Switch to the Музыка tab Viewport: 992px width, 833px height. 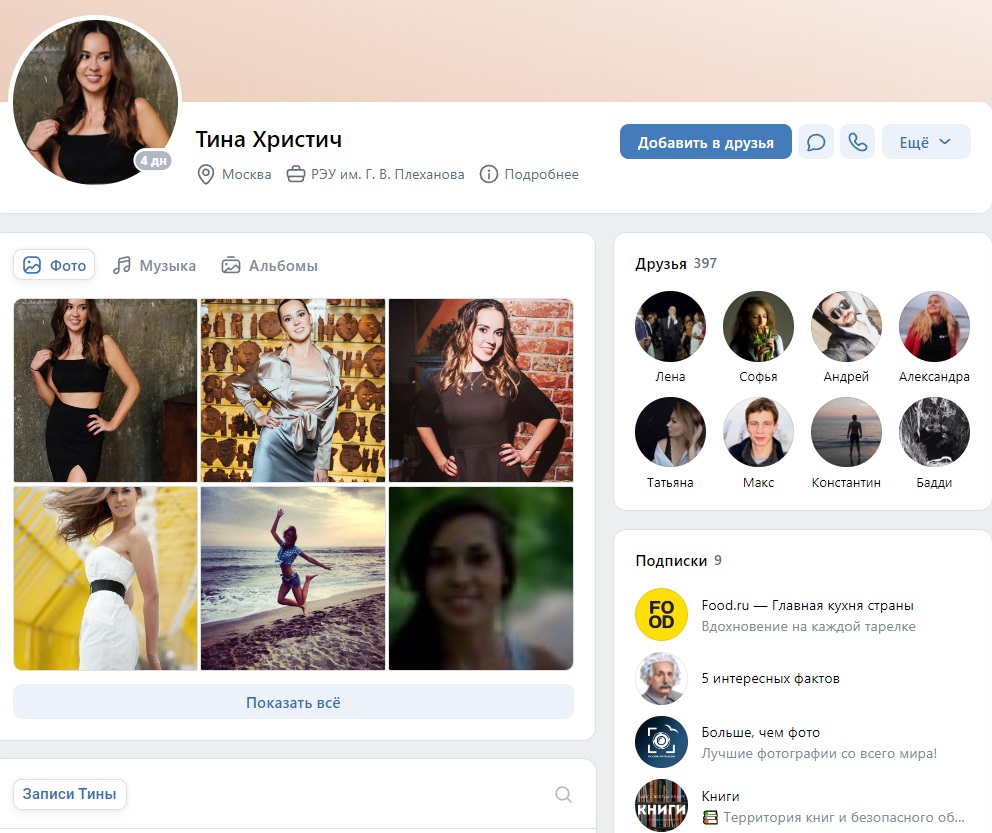pos(154,266)
